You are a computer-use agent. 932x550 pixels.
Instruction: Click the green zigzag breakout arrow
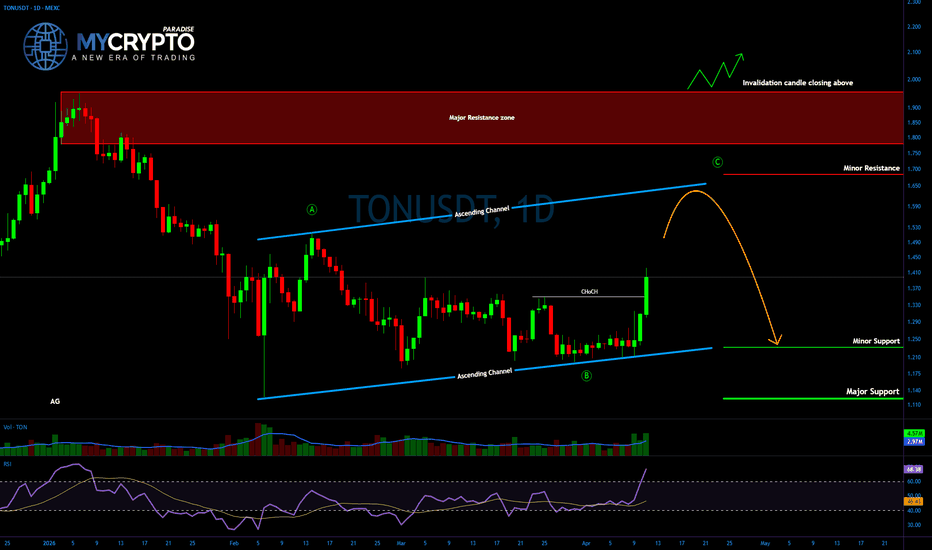click(715, 71)
